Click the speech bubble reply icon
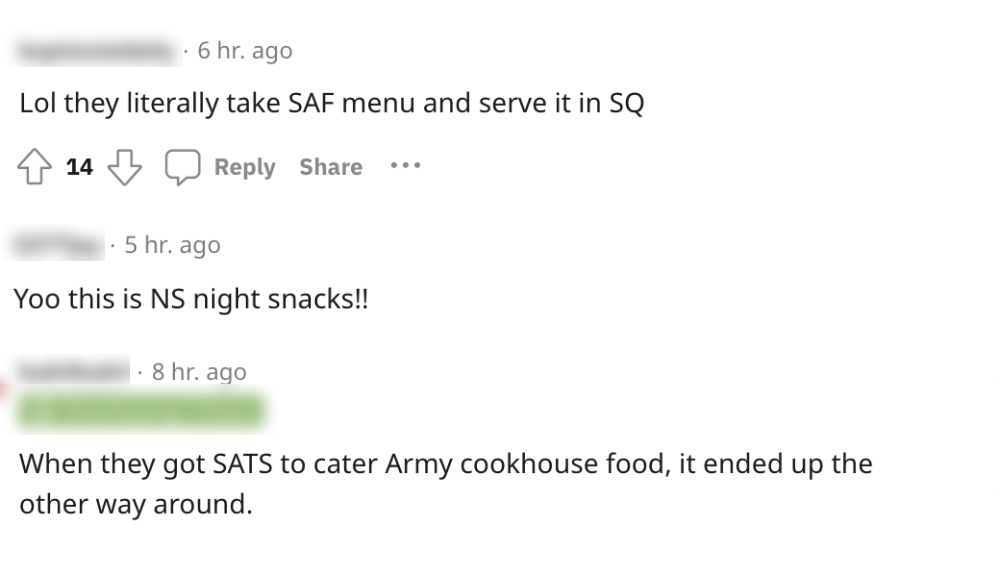The width and height of the screenshot is (1000, 566). pyautogui.click(x=182, y=167)
